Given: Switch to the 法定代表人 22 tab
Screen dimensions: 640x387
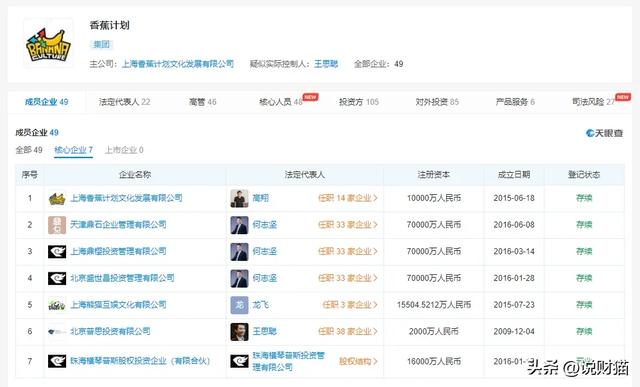Looking at the screenshot, I should (124, 102).
